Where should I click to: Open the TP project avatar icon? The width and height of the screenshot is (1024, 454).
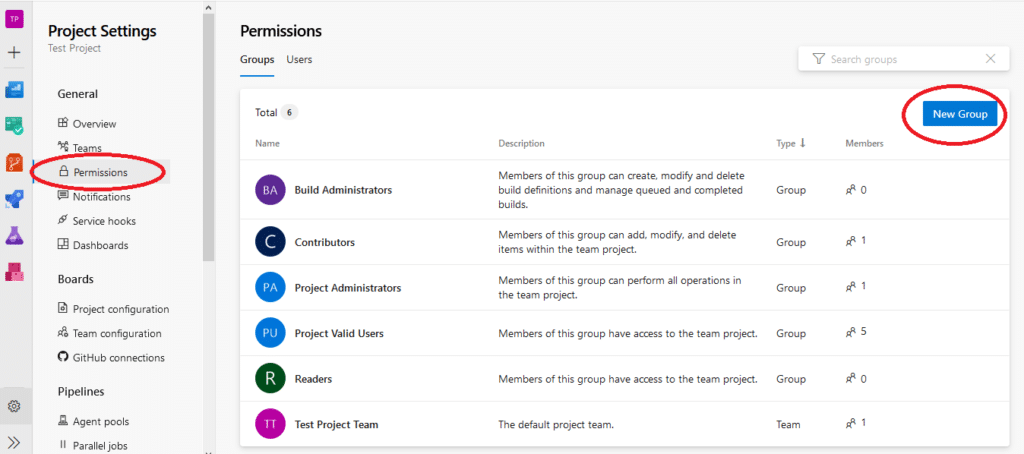tap(14, 19)
